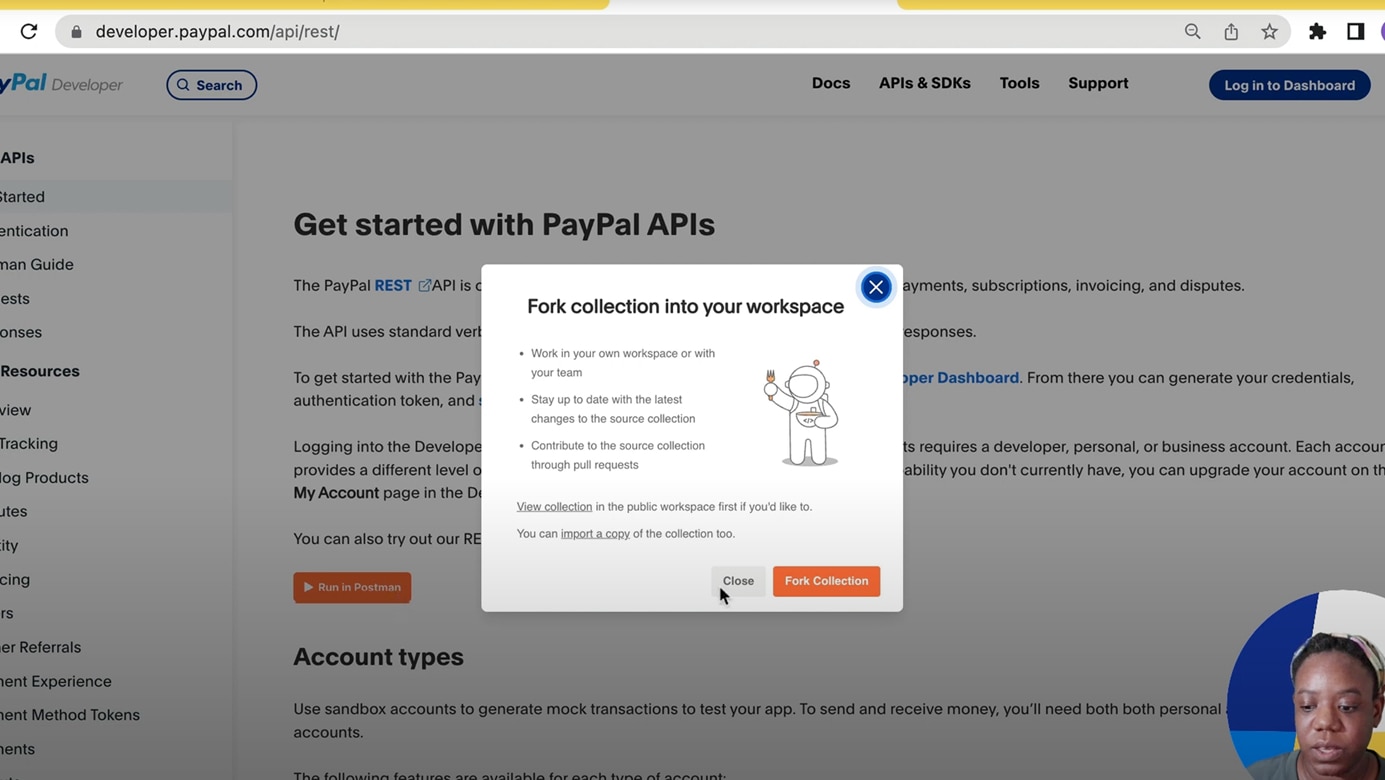Viewport: 1385px width, 780px height.
Task: Bookmark this page with the star icon
Action: coord(1269,31)
